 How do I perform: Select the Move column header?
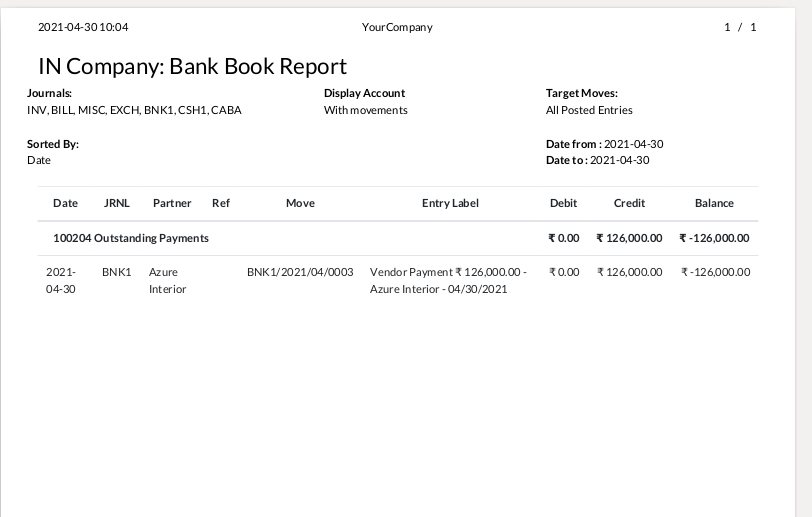click(300, 203)
